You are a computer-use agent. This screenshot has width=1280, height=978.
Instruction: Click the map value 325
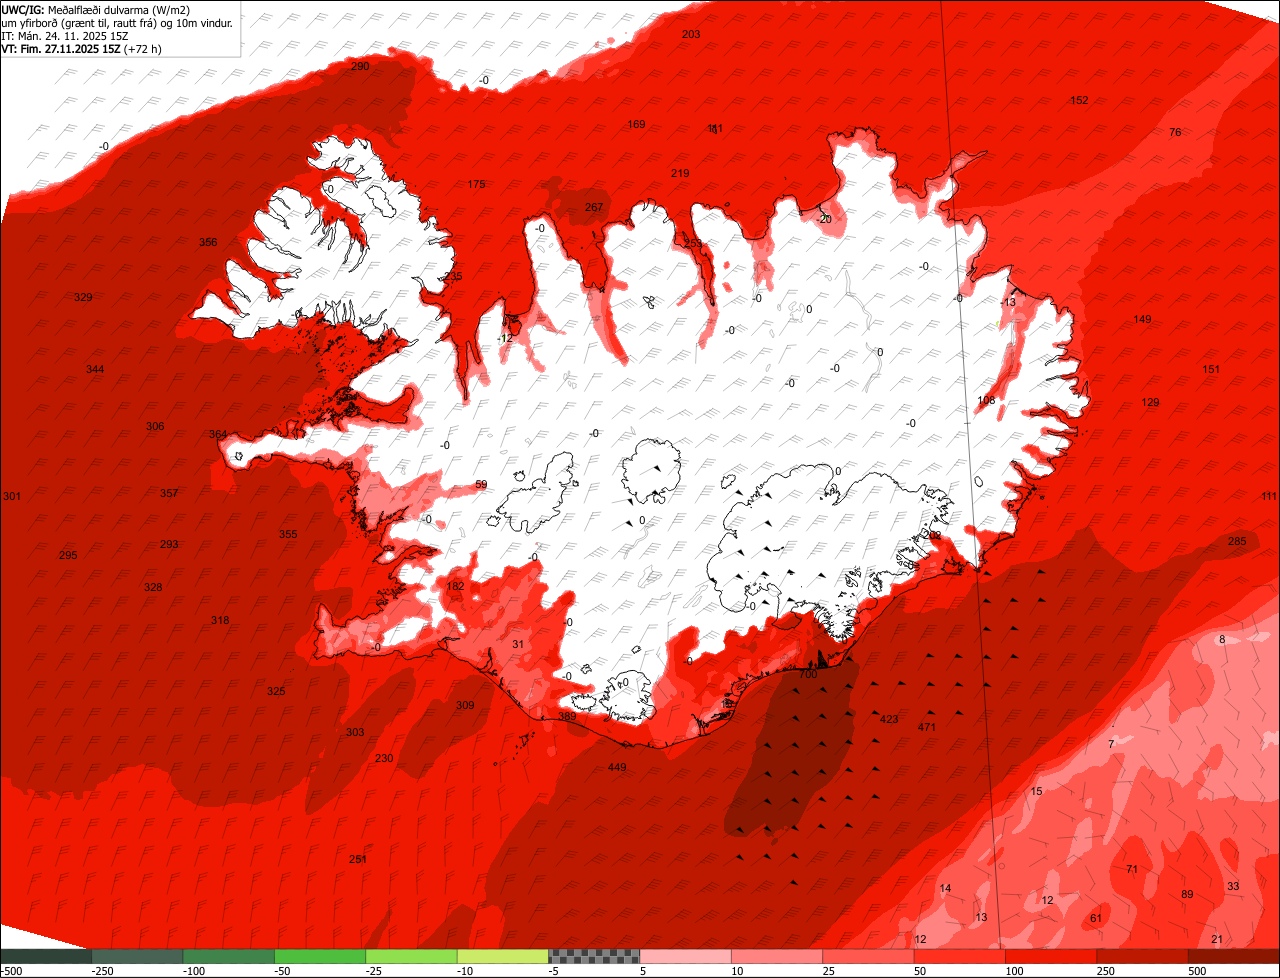pos(276,691)
